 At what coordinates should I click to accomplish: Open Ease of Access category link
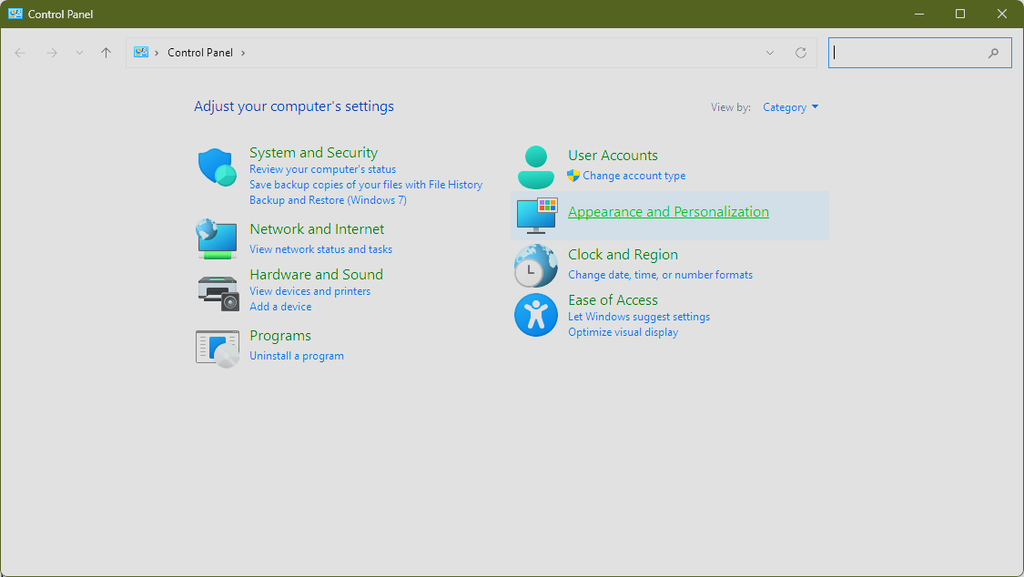click(613, 300)
